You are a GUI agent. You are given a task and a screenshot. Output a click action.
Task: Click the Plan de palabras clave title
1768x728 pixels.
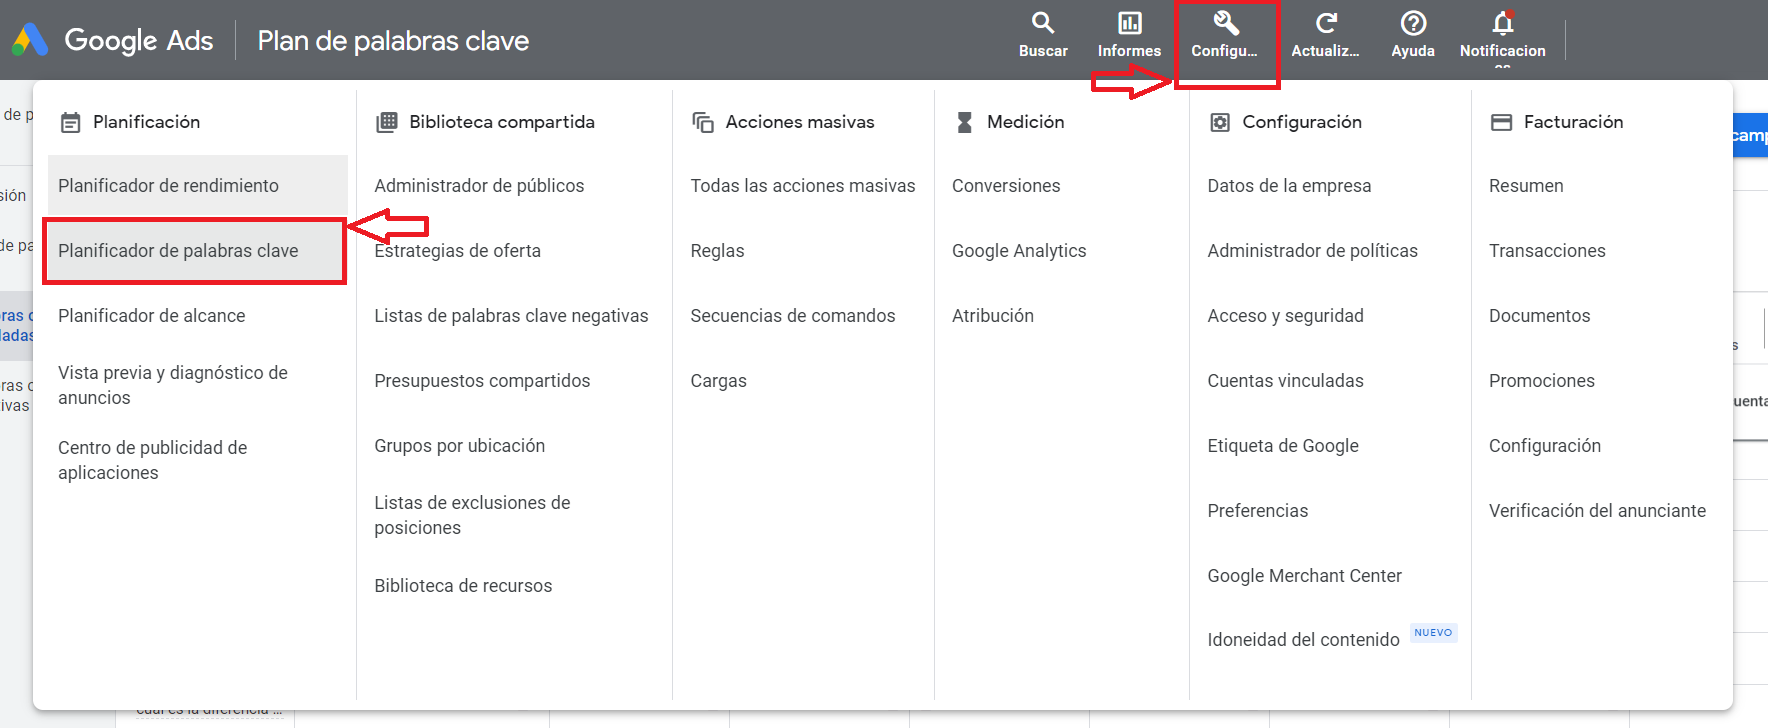(x=393, y=41)
